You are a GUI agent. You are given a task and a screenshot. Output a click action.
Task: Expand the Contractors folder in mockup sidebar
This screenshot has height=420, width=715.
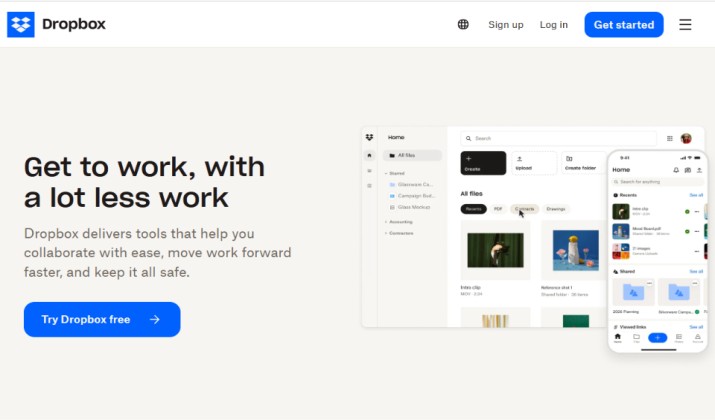pyautogui.click(x=399, y=233)
